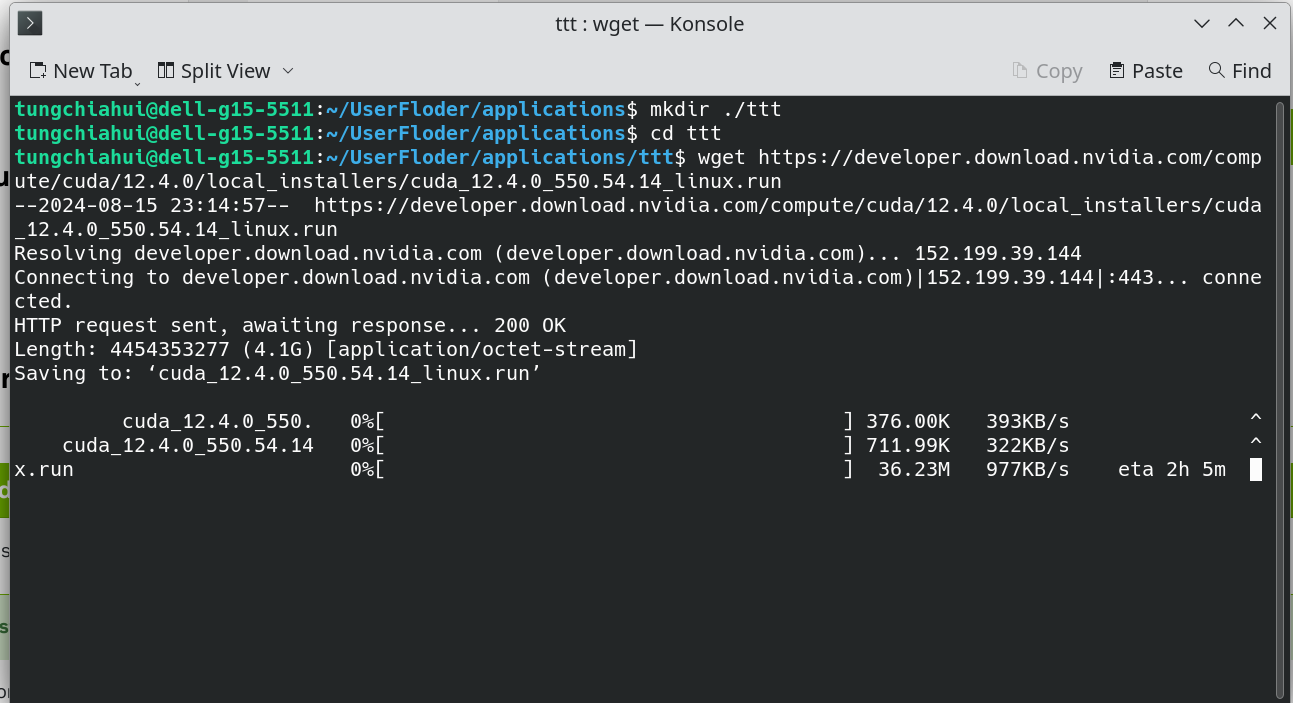Paste clipboard using the Paste button
The width and height of the screenshot is (1293, 703).
point(1146,71)
